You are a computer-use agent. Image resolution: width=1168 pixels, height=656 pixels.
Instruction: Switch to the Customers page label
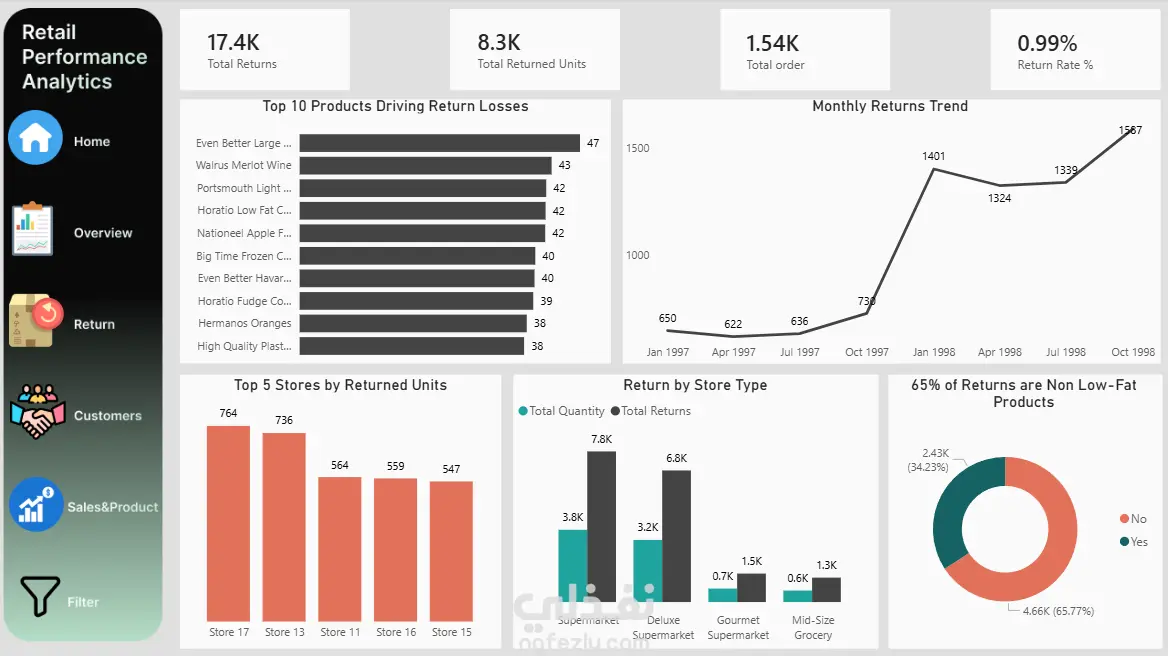[x=107, y=415]
